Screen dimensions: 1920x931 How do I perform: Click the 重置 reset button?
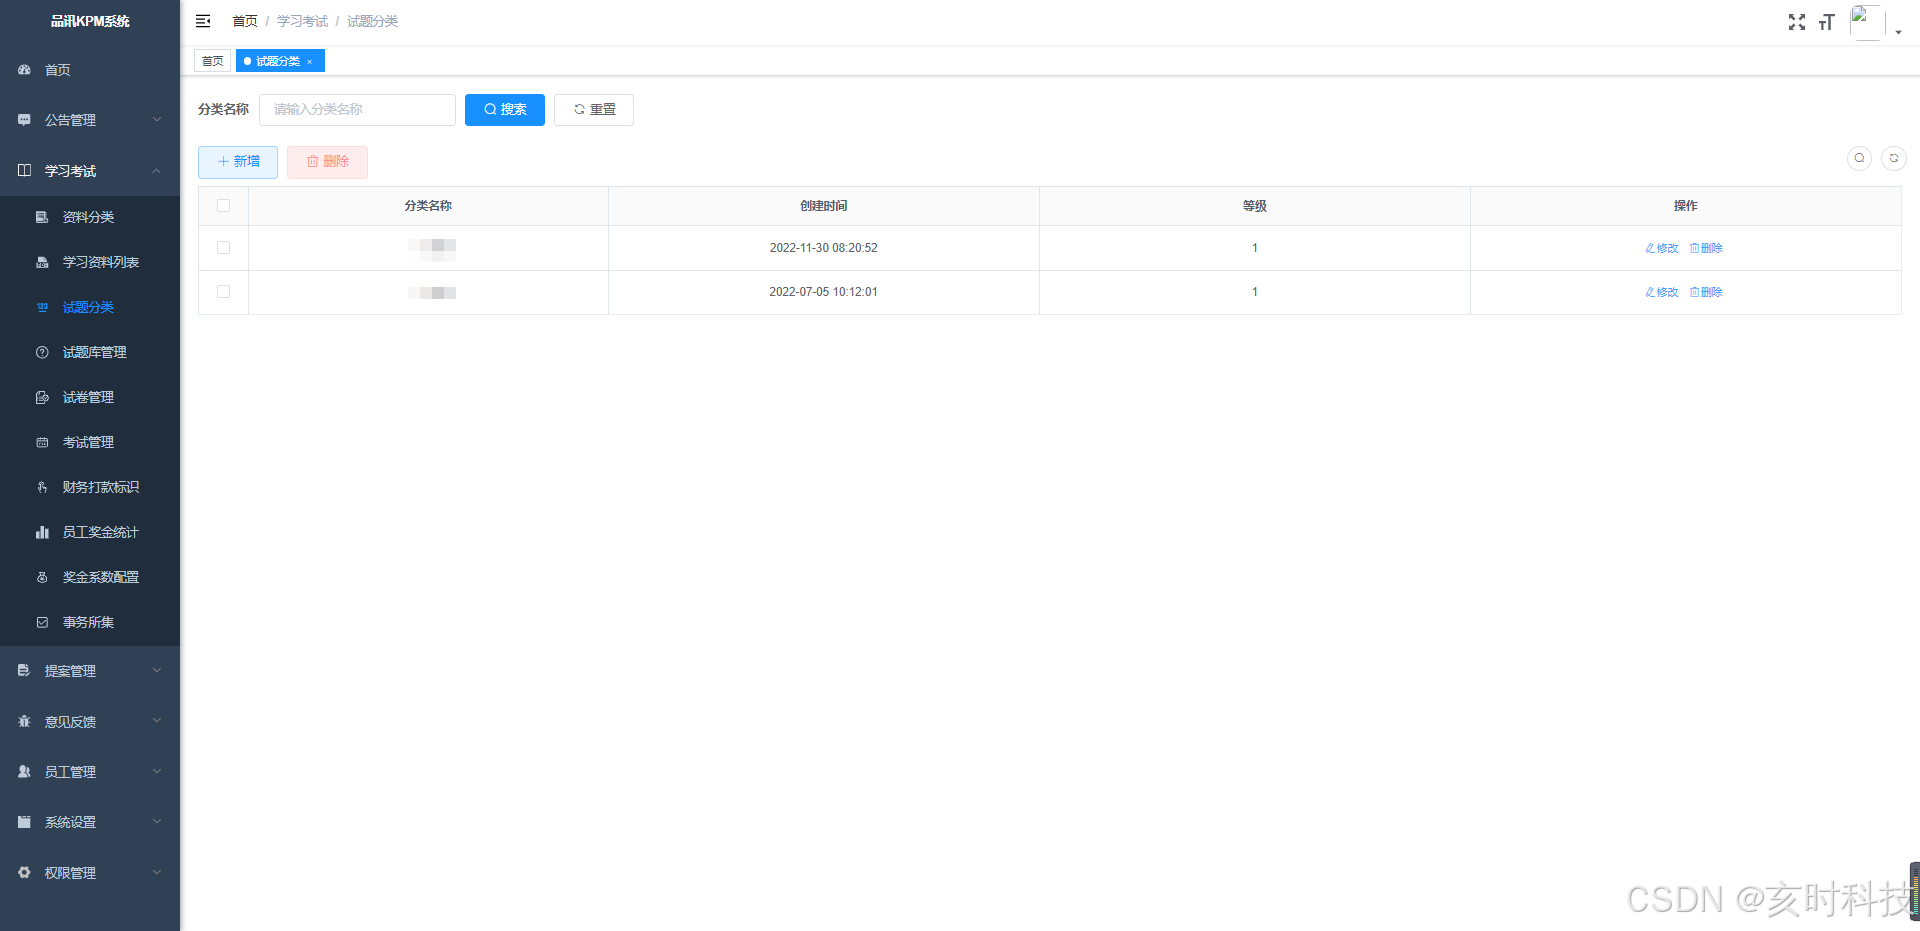point(594,110)
